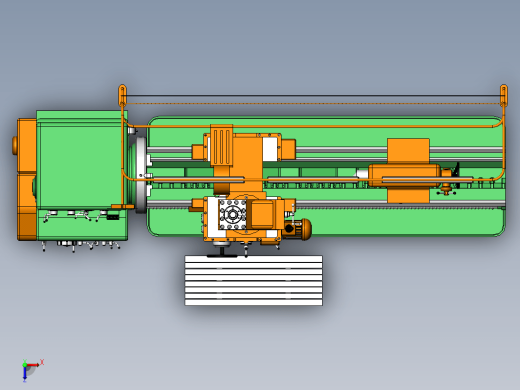
Task: Select the electric motor on the carriage
Action: click(297, 229)
